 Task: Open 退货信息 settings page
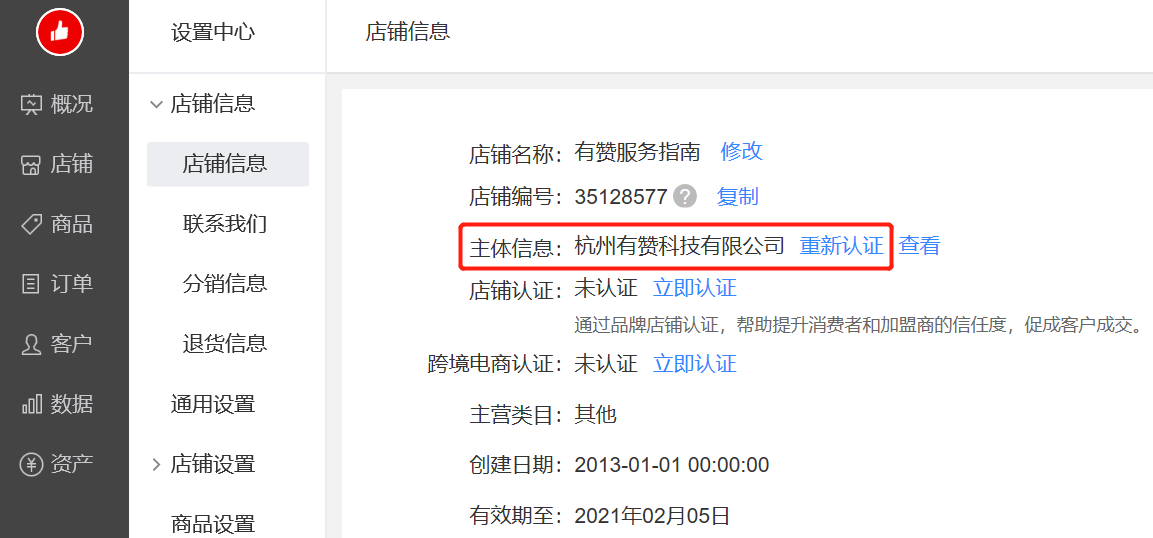pyautogui.click(x=224, y=343)
